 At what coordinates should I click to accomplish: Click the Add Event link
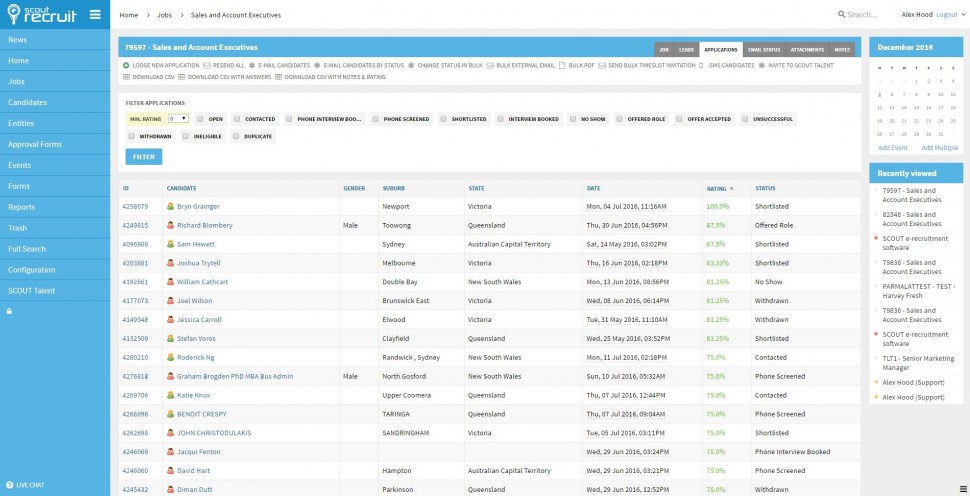click(x=893, y=148)
